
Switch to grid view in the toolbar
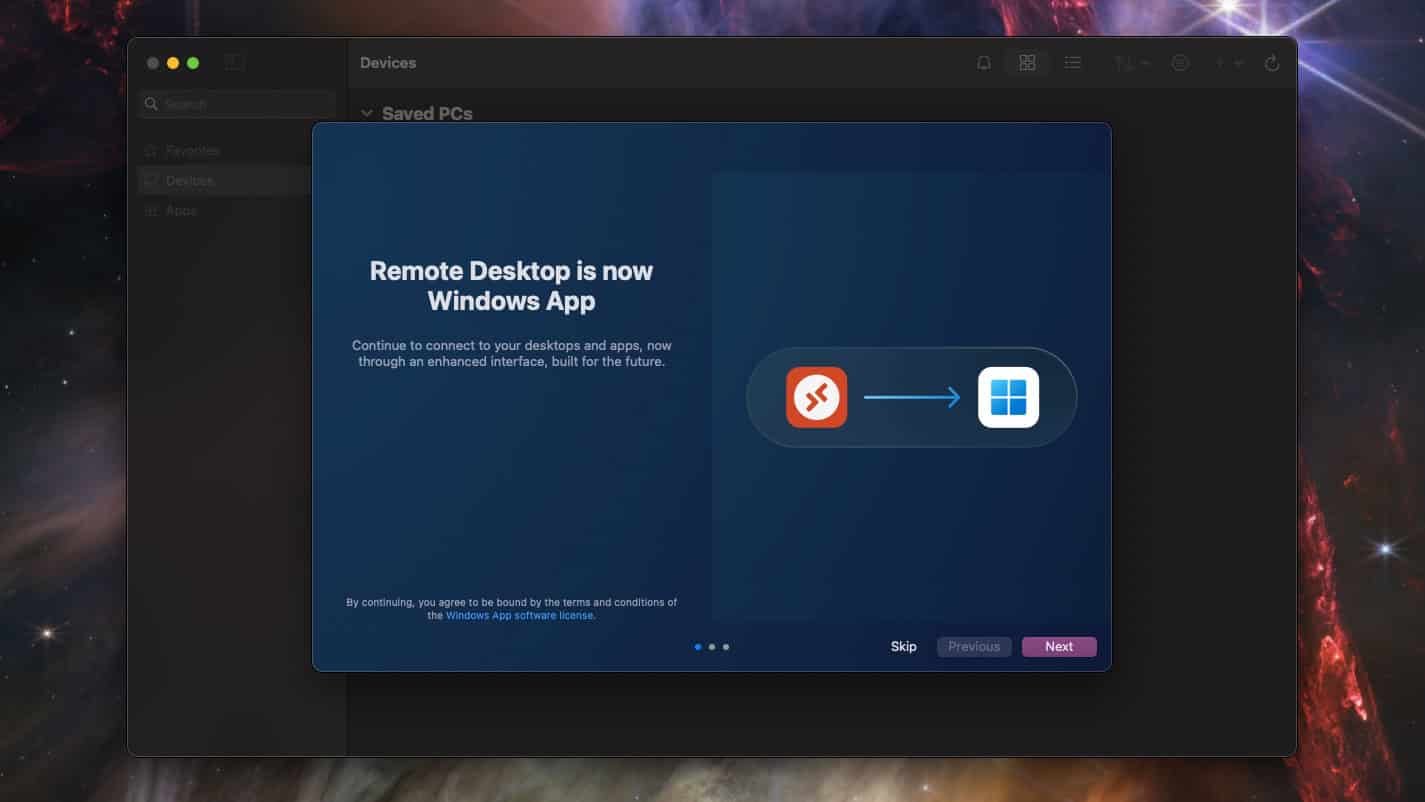(1027, 63)
